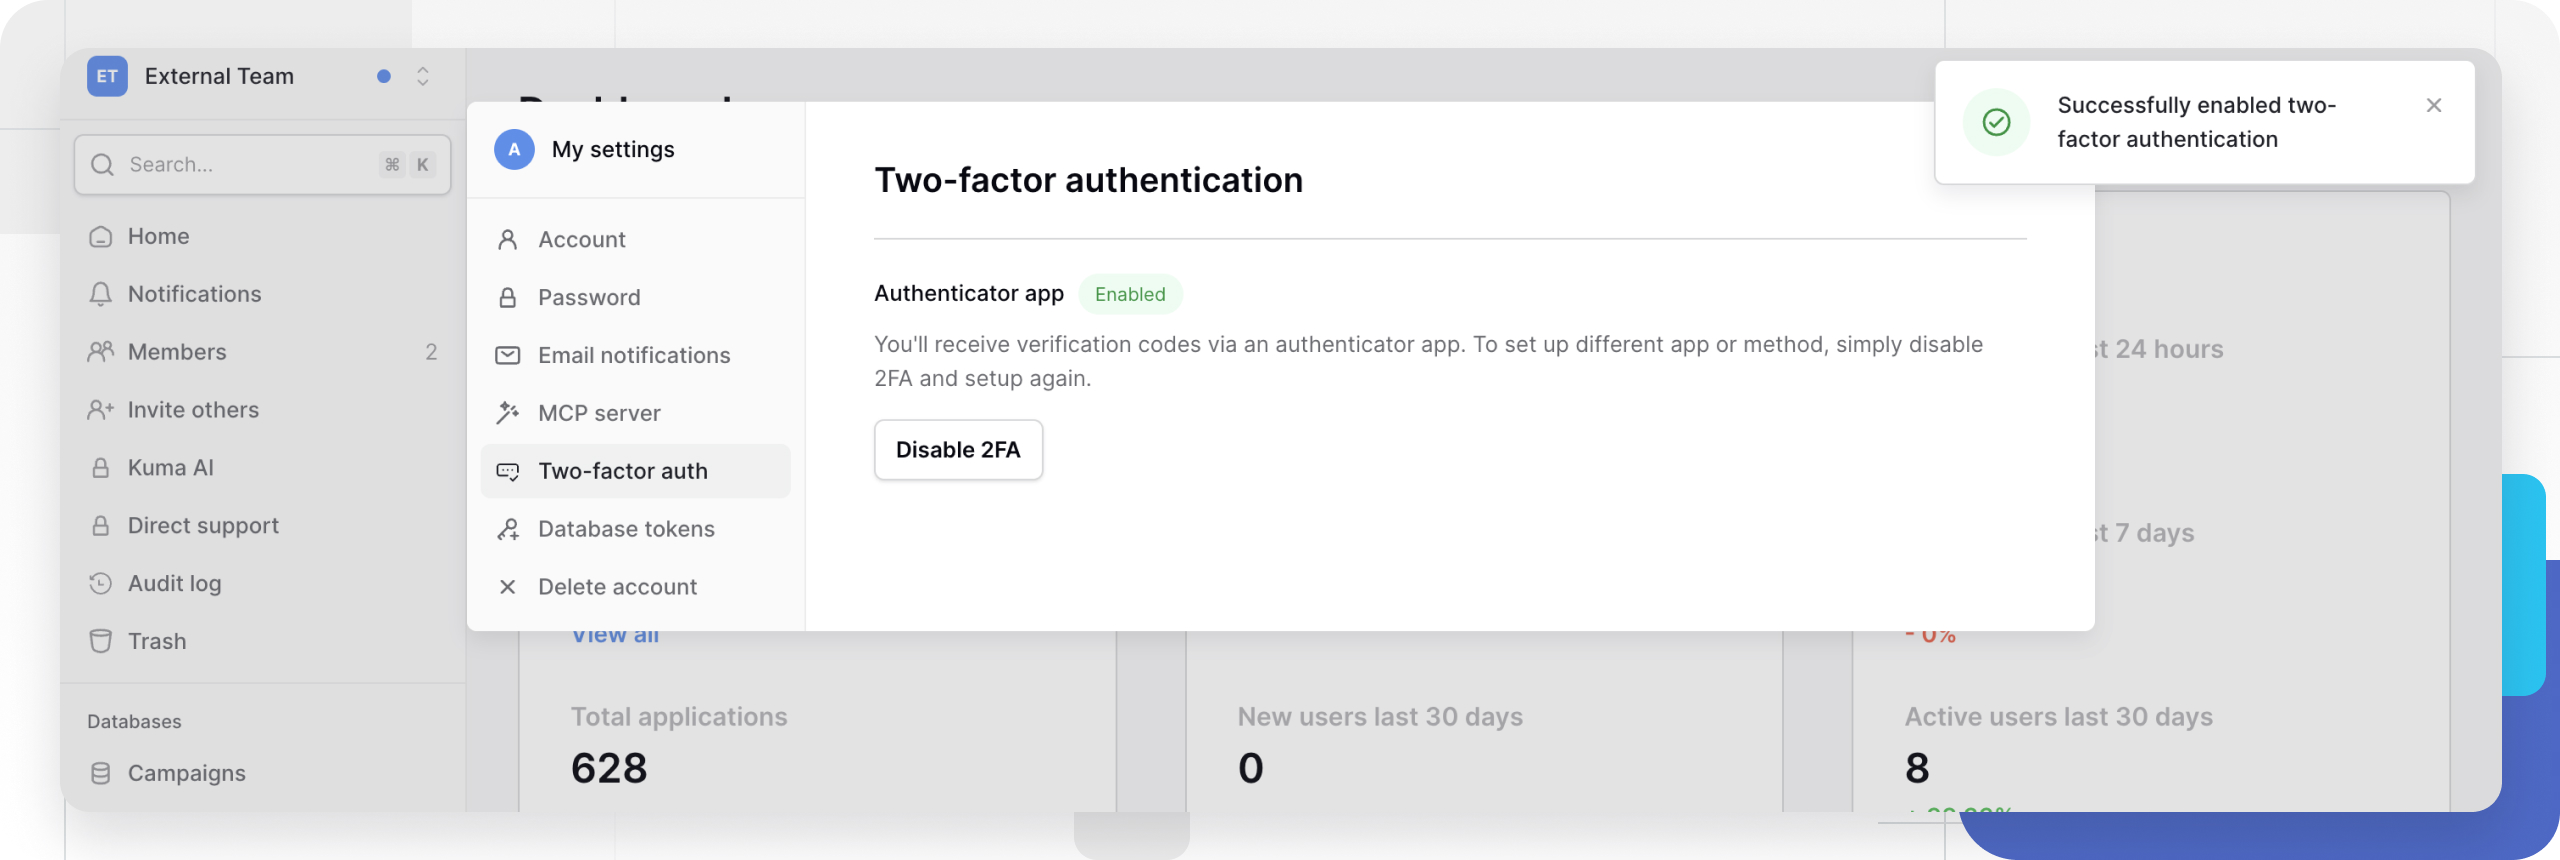This screenshot has width=2560, height=860.
Task: Dismiss the success toast notification
Action: [2433, 105]
